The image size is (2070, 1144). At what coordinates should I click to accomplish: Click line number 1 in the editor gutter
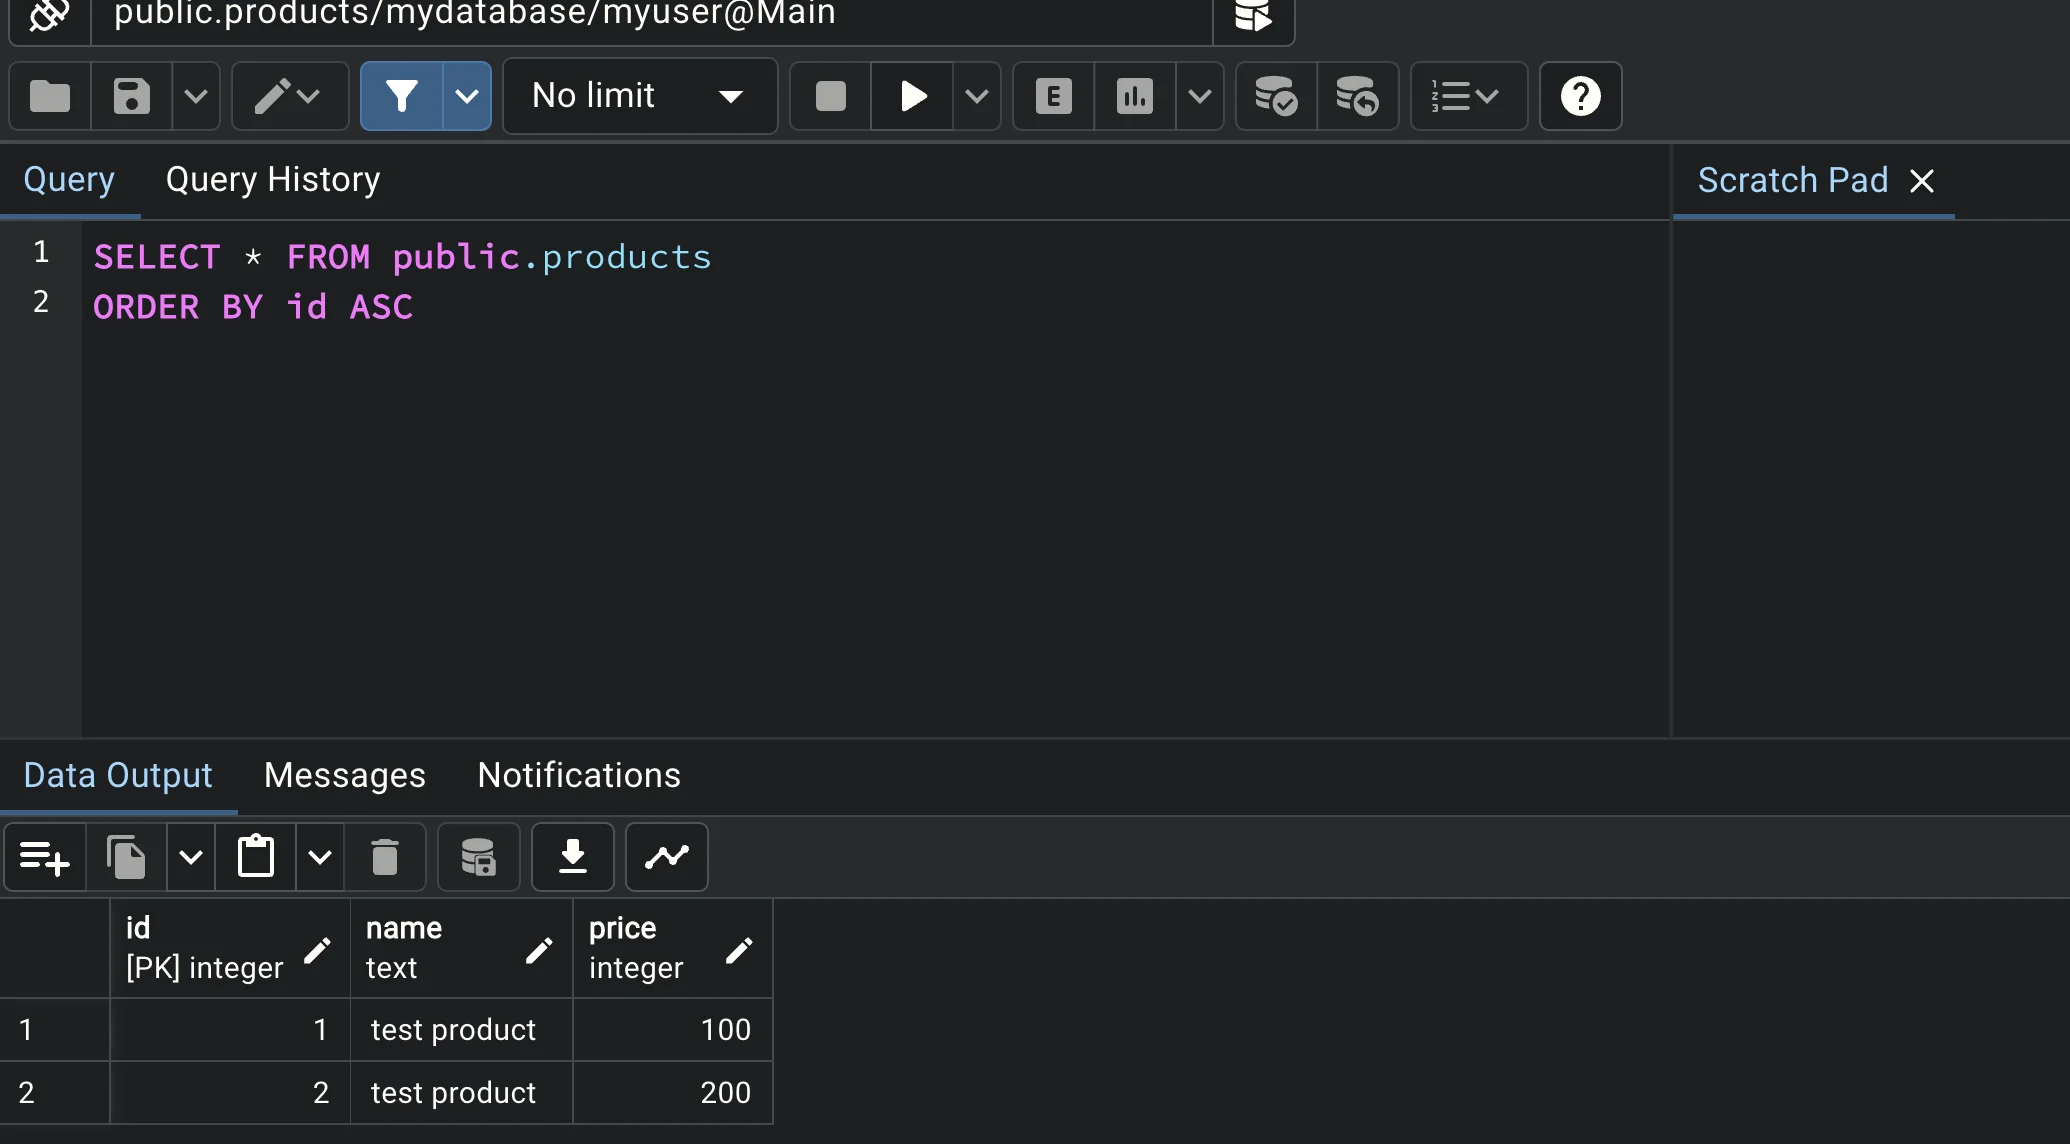[41, 252]
